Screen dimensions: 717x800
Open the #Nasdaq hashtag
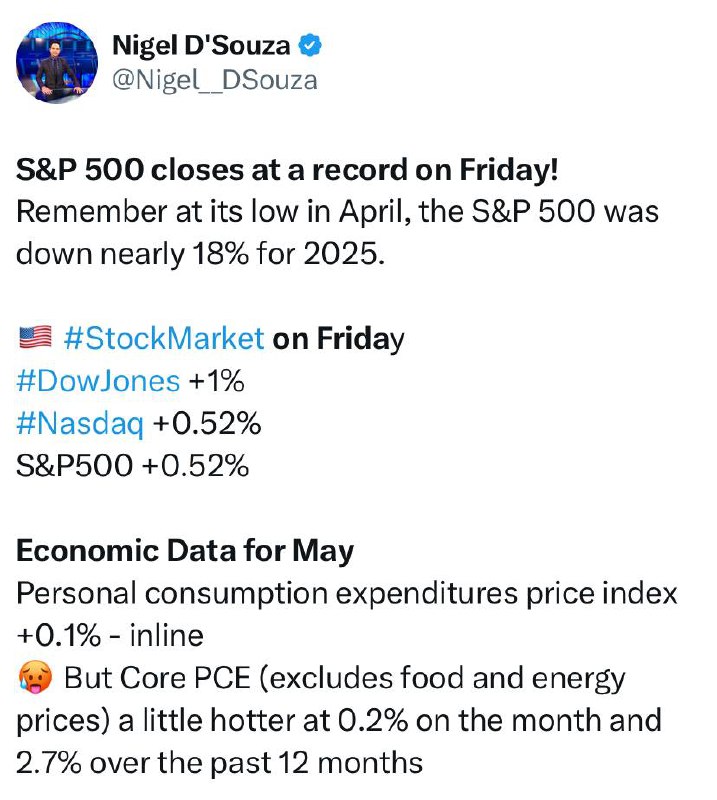(x=80, y=424)
